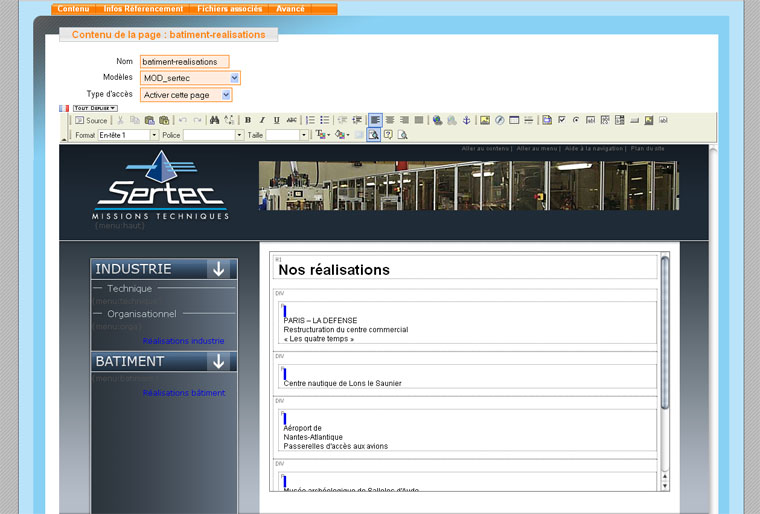Toggle justify alignment
Screen dimensions: 760x514
419,120
